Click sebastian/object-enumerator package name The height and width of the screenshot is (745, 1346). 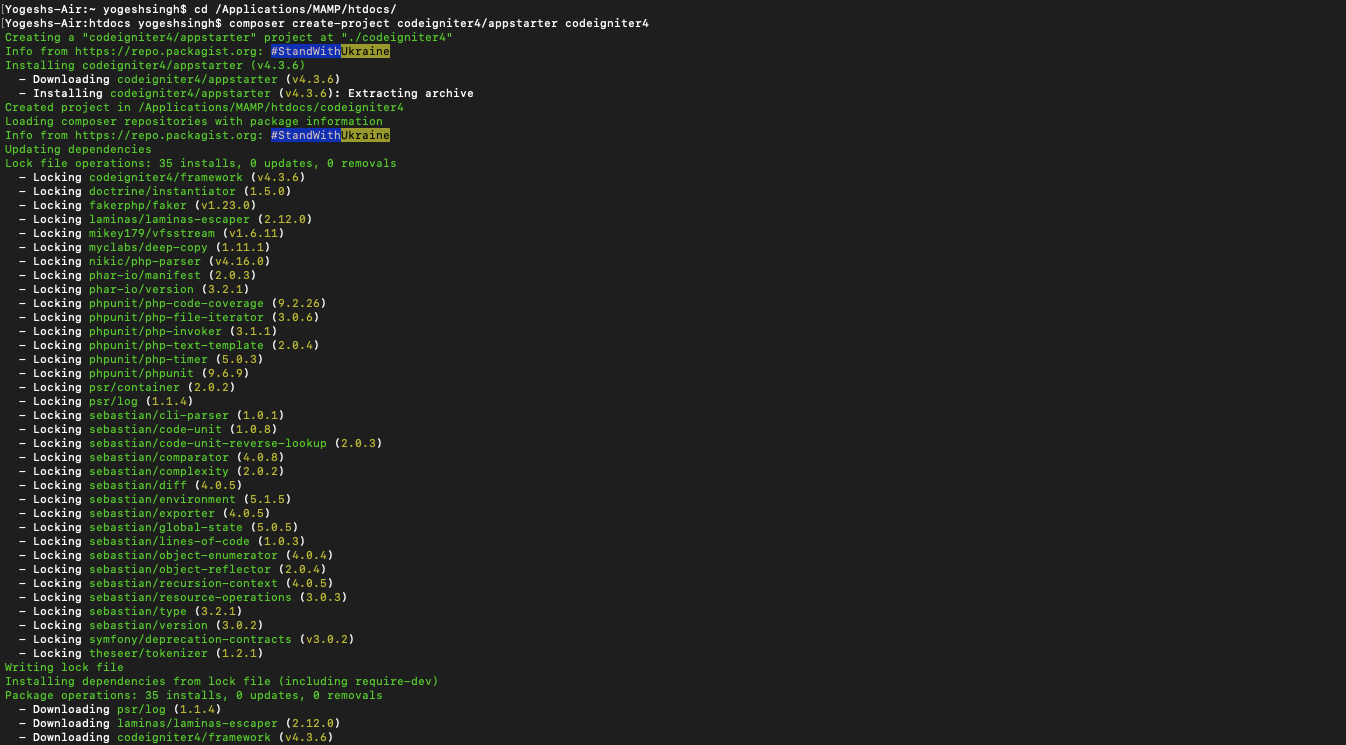click(x=184, y=555)
